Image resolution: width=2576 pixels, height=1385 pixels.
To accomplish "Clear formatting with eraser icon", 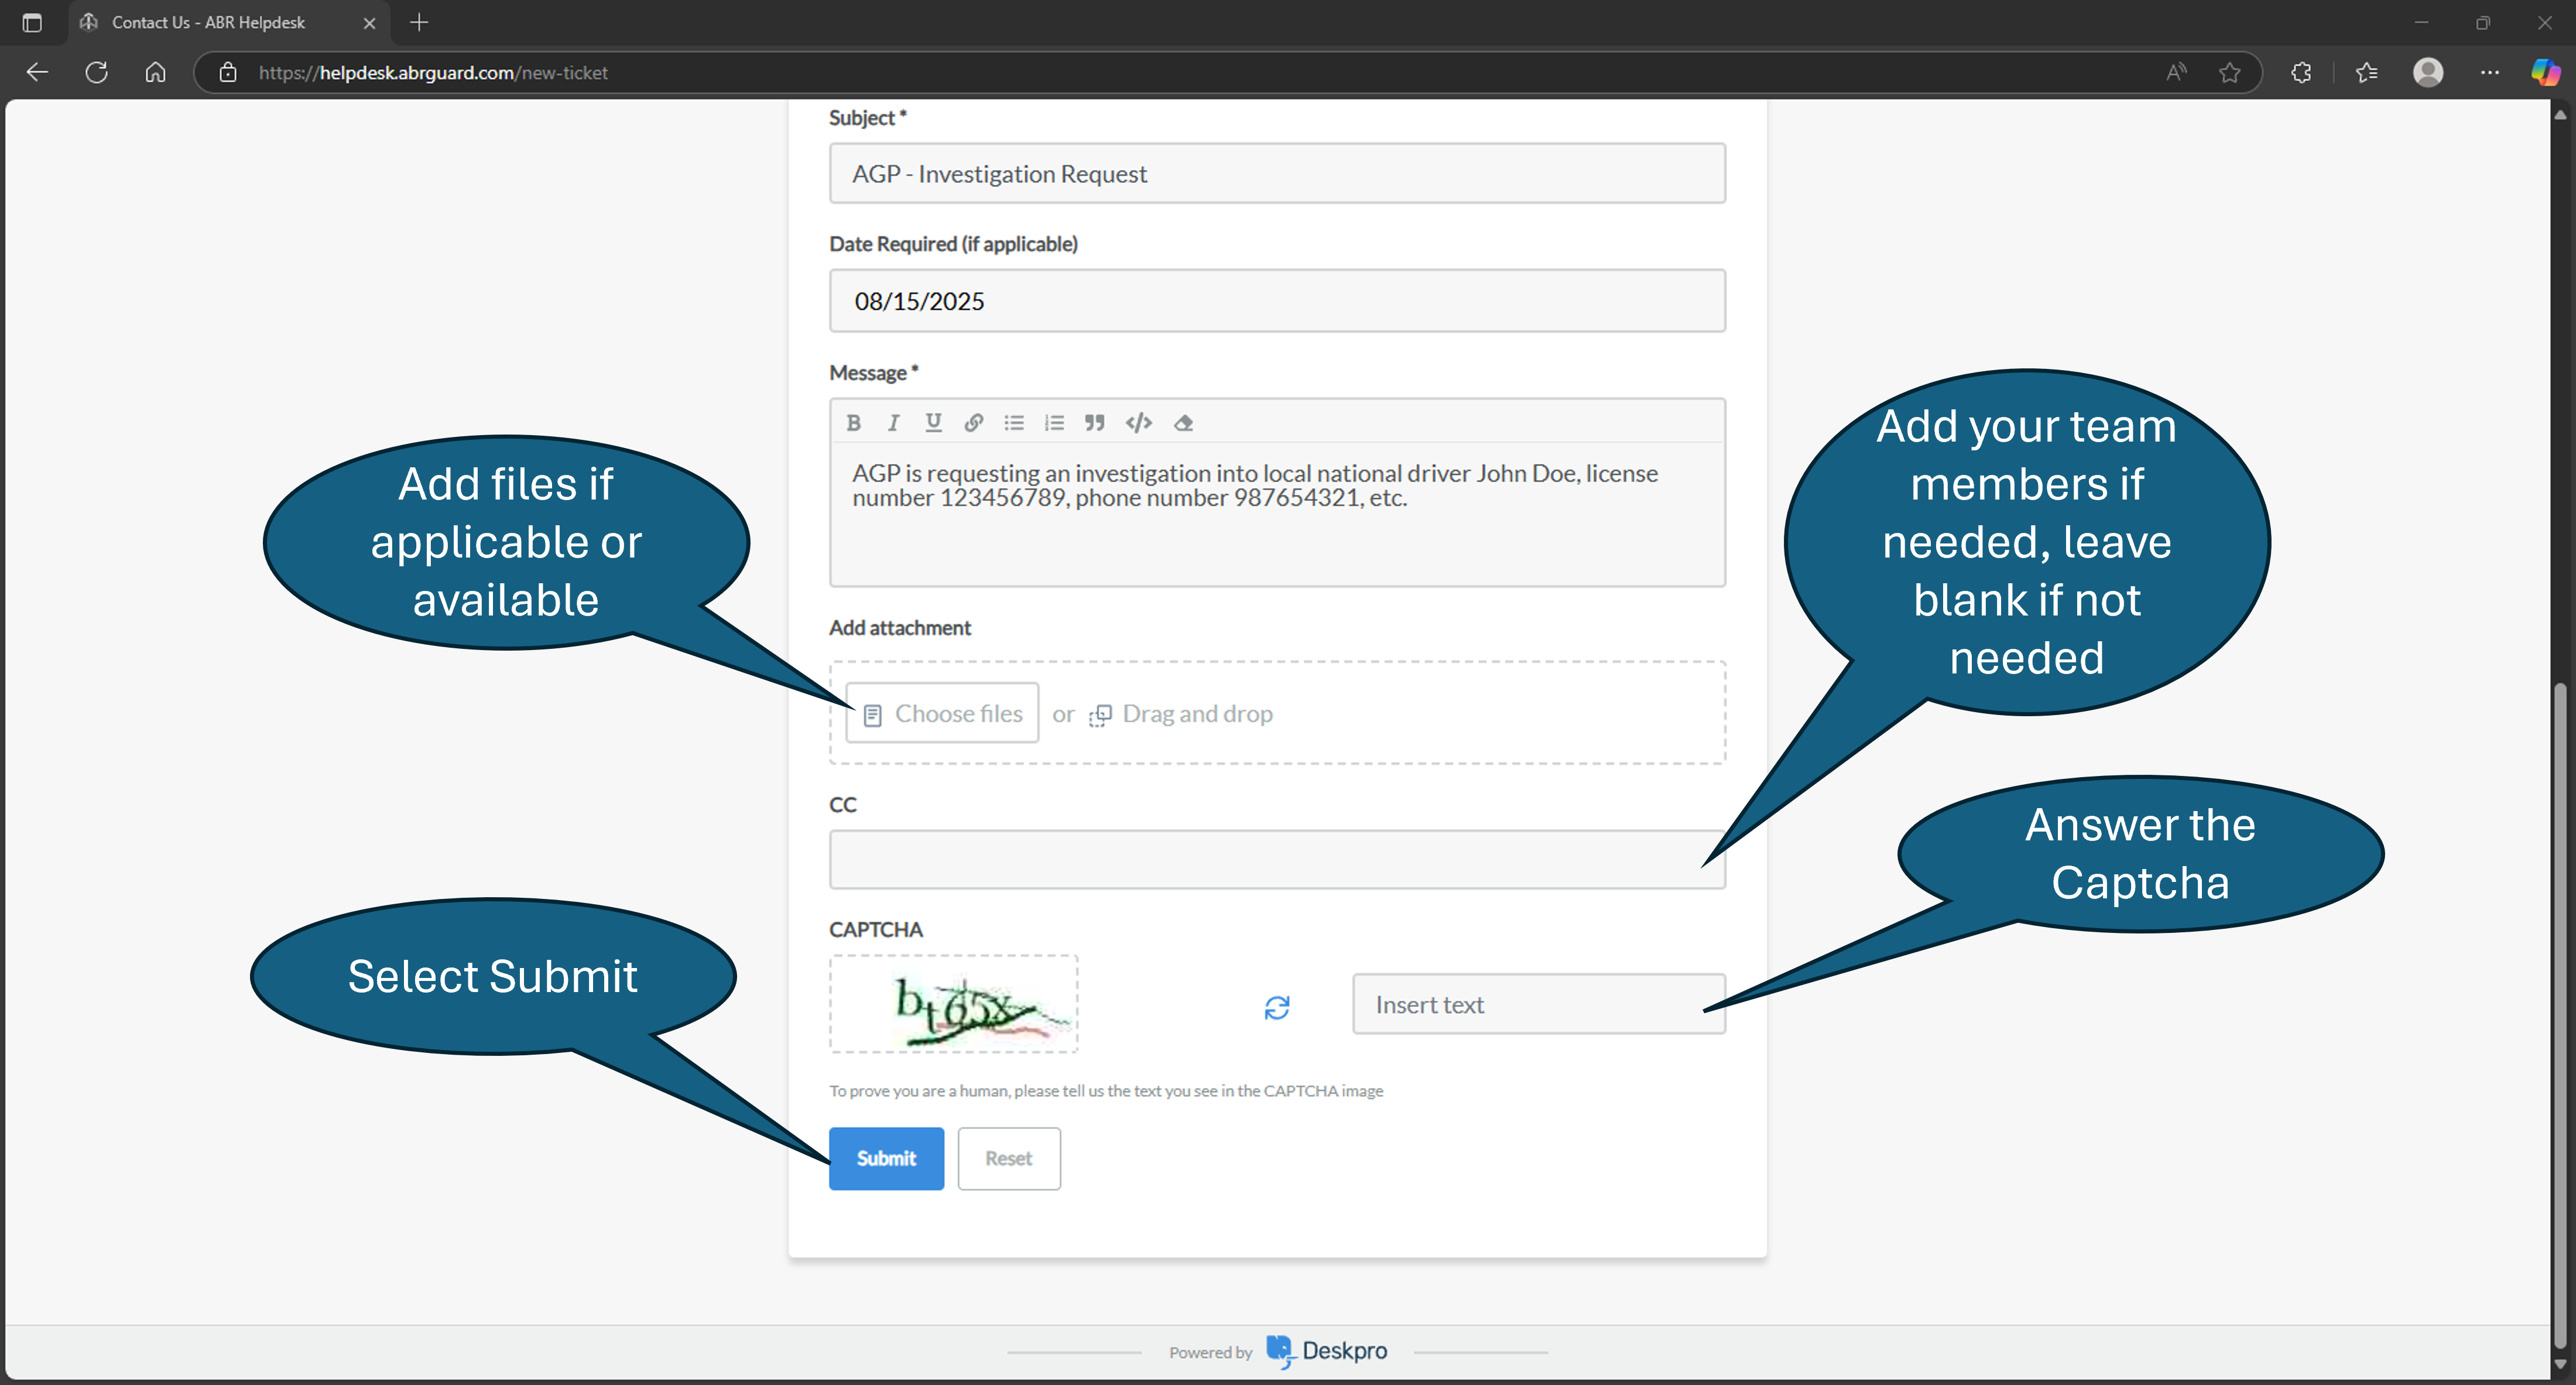I will 1184,423.
